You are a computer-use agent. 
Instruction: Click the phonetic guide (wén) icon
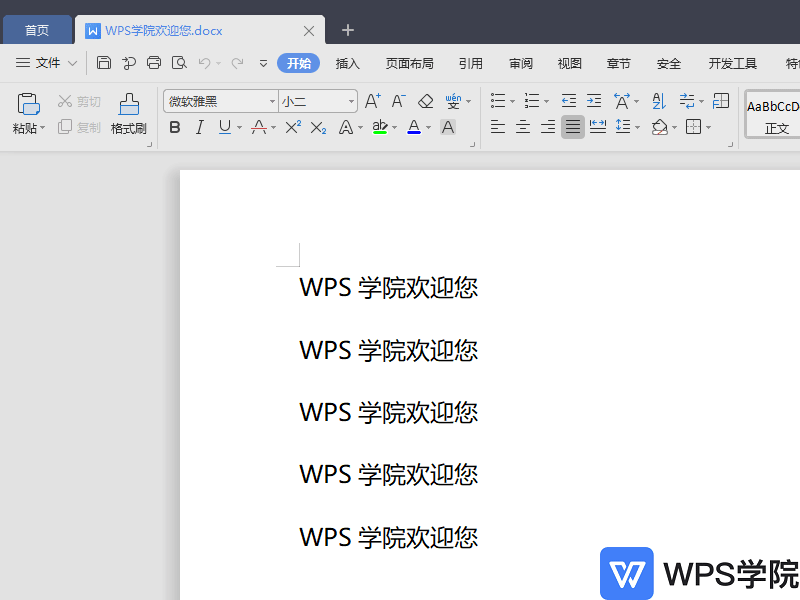click(x=453, y=101)
